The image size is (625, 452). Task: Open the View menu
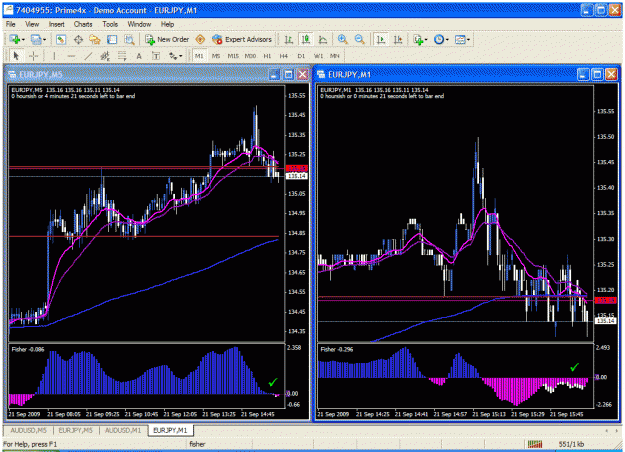tap(32, 24)
